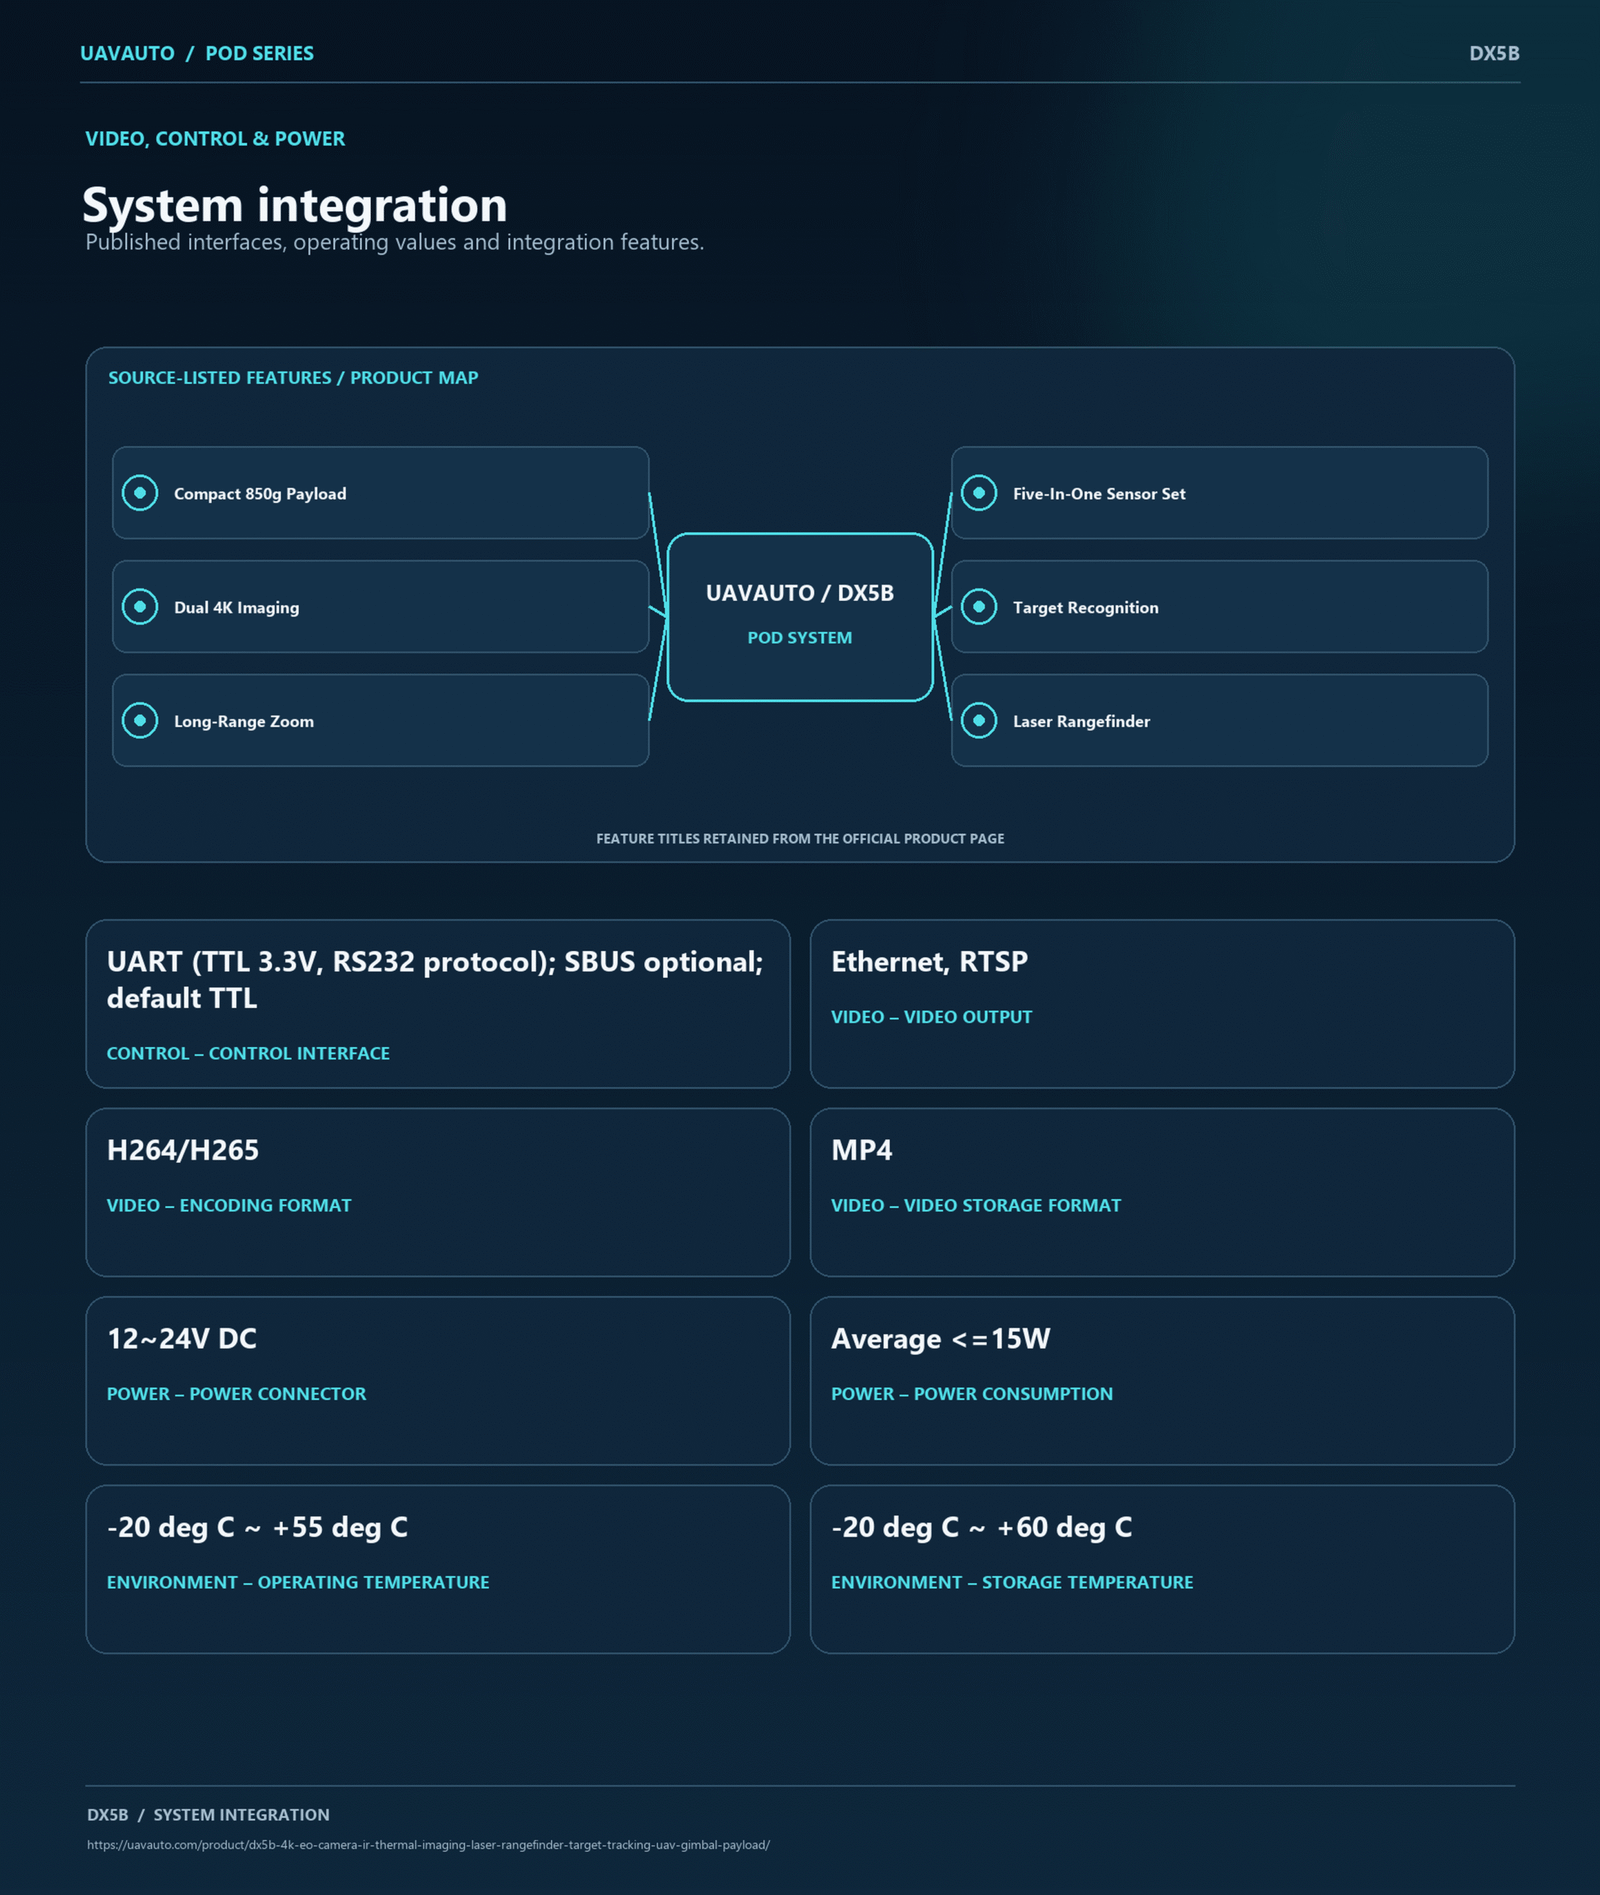Click VIDEO – VIDEO STORAGE FORMAT label

976,1206
